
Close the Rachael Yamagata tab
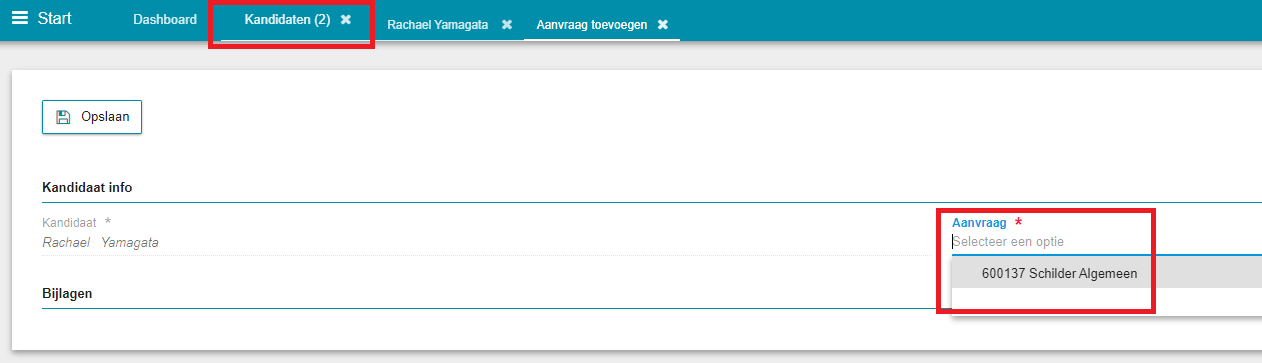click(x=507, y=25)
